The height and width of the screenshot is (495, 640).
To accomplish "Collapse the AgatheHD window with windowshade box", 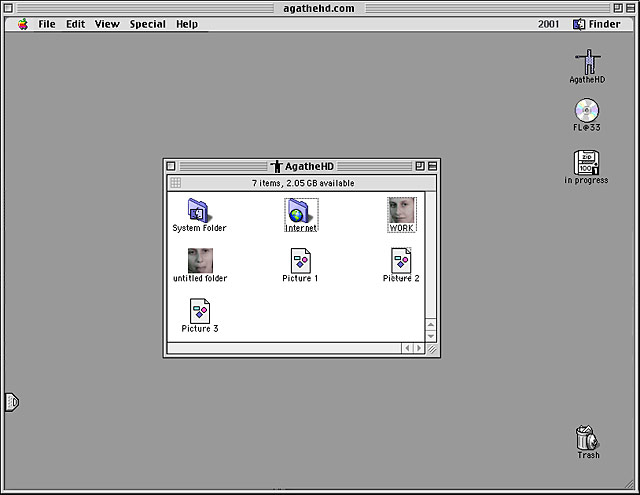I will click(x=432, y=166).
